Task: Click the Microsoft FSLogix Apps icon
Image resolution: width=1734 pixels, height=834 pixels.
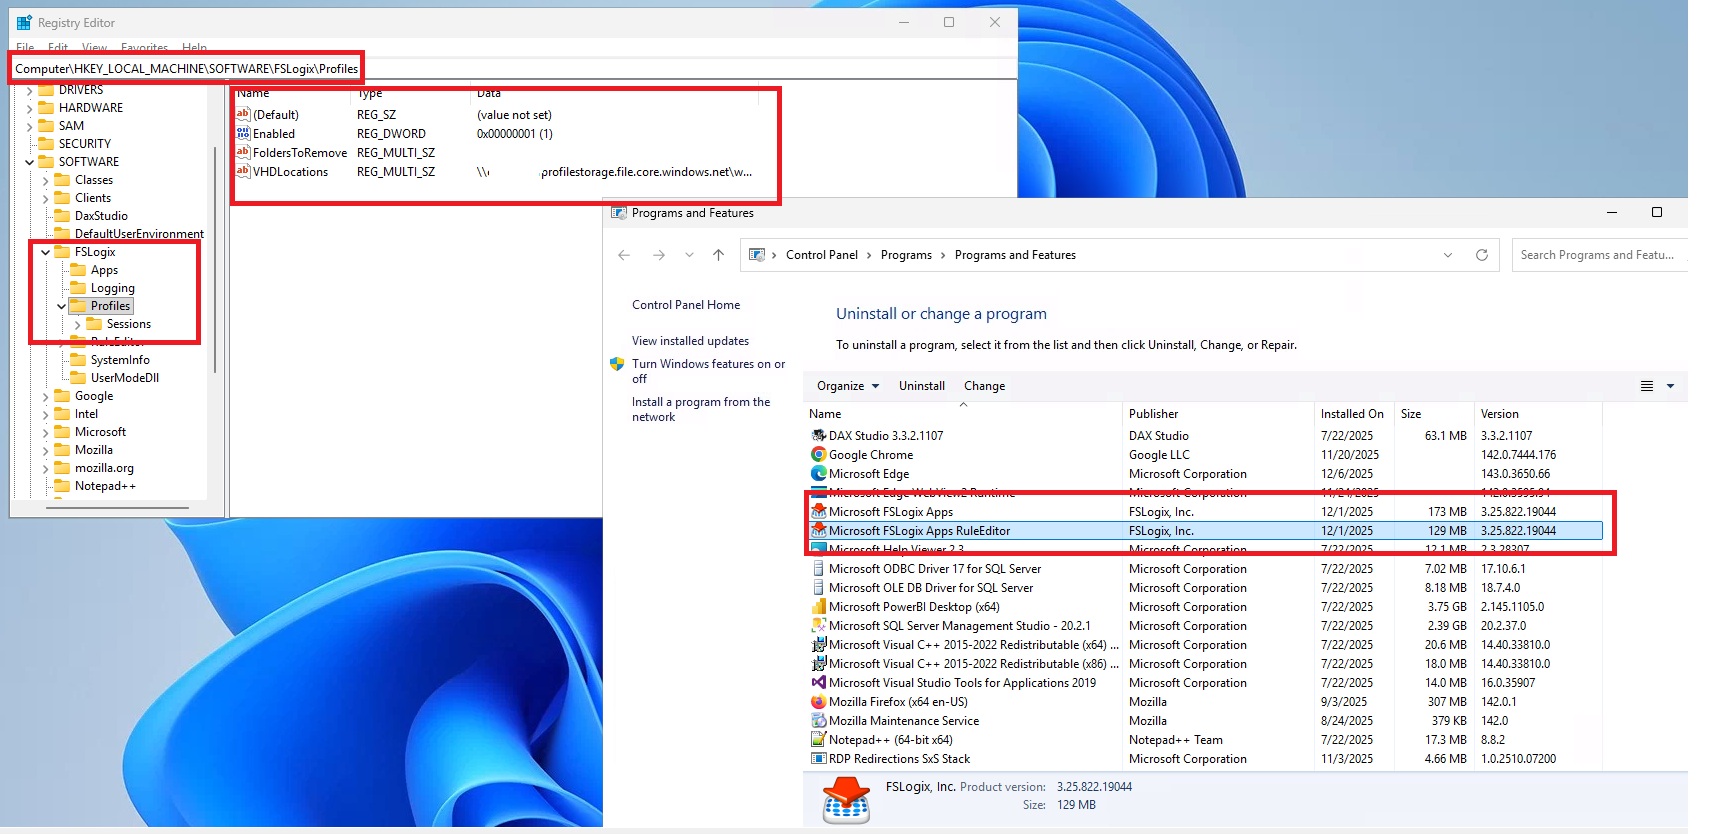Action: coord(818,512)
